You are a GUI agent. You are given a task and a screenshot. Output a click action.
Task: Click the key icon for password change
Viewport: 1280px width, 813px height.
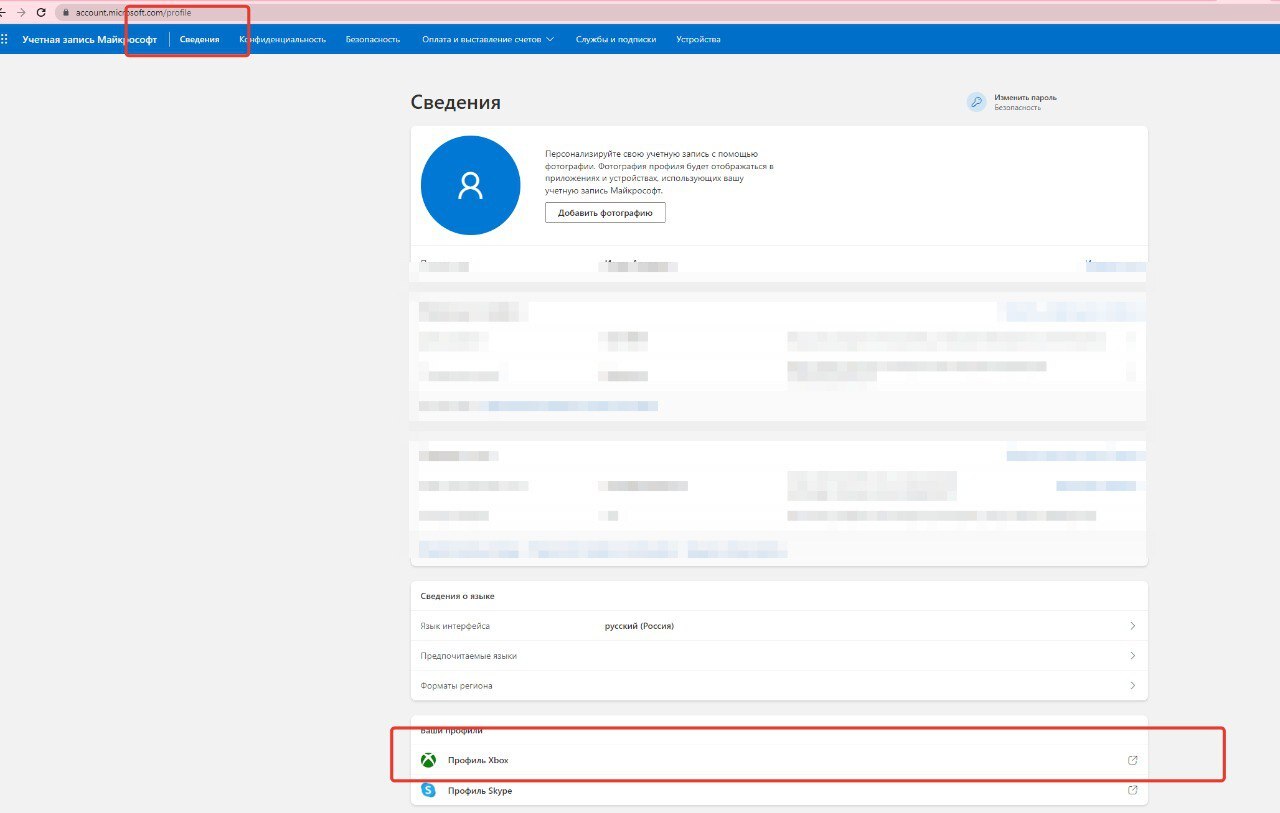976,102
